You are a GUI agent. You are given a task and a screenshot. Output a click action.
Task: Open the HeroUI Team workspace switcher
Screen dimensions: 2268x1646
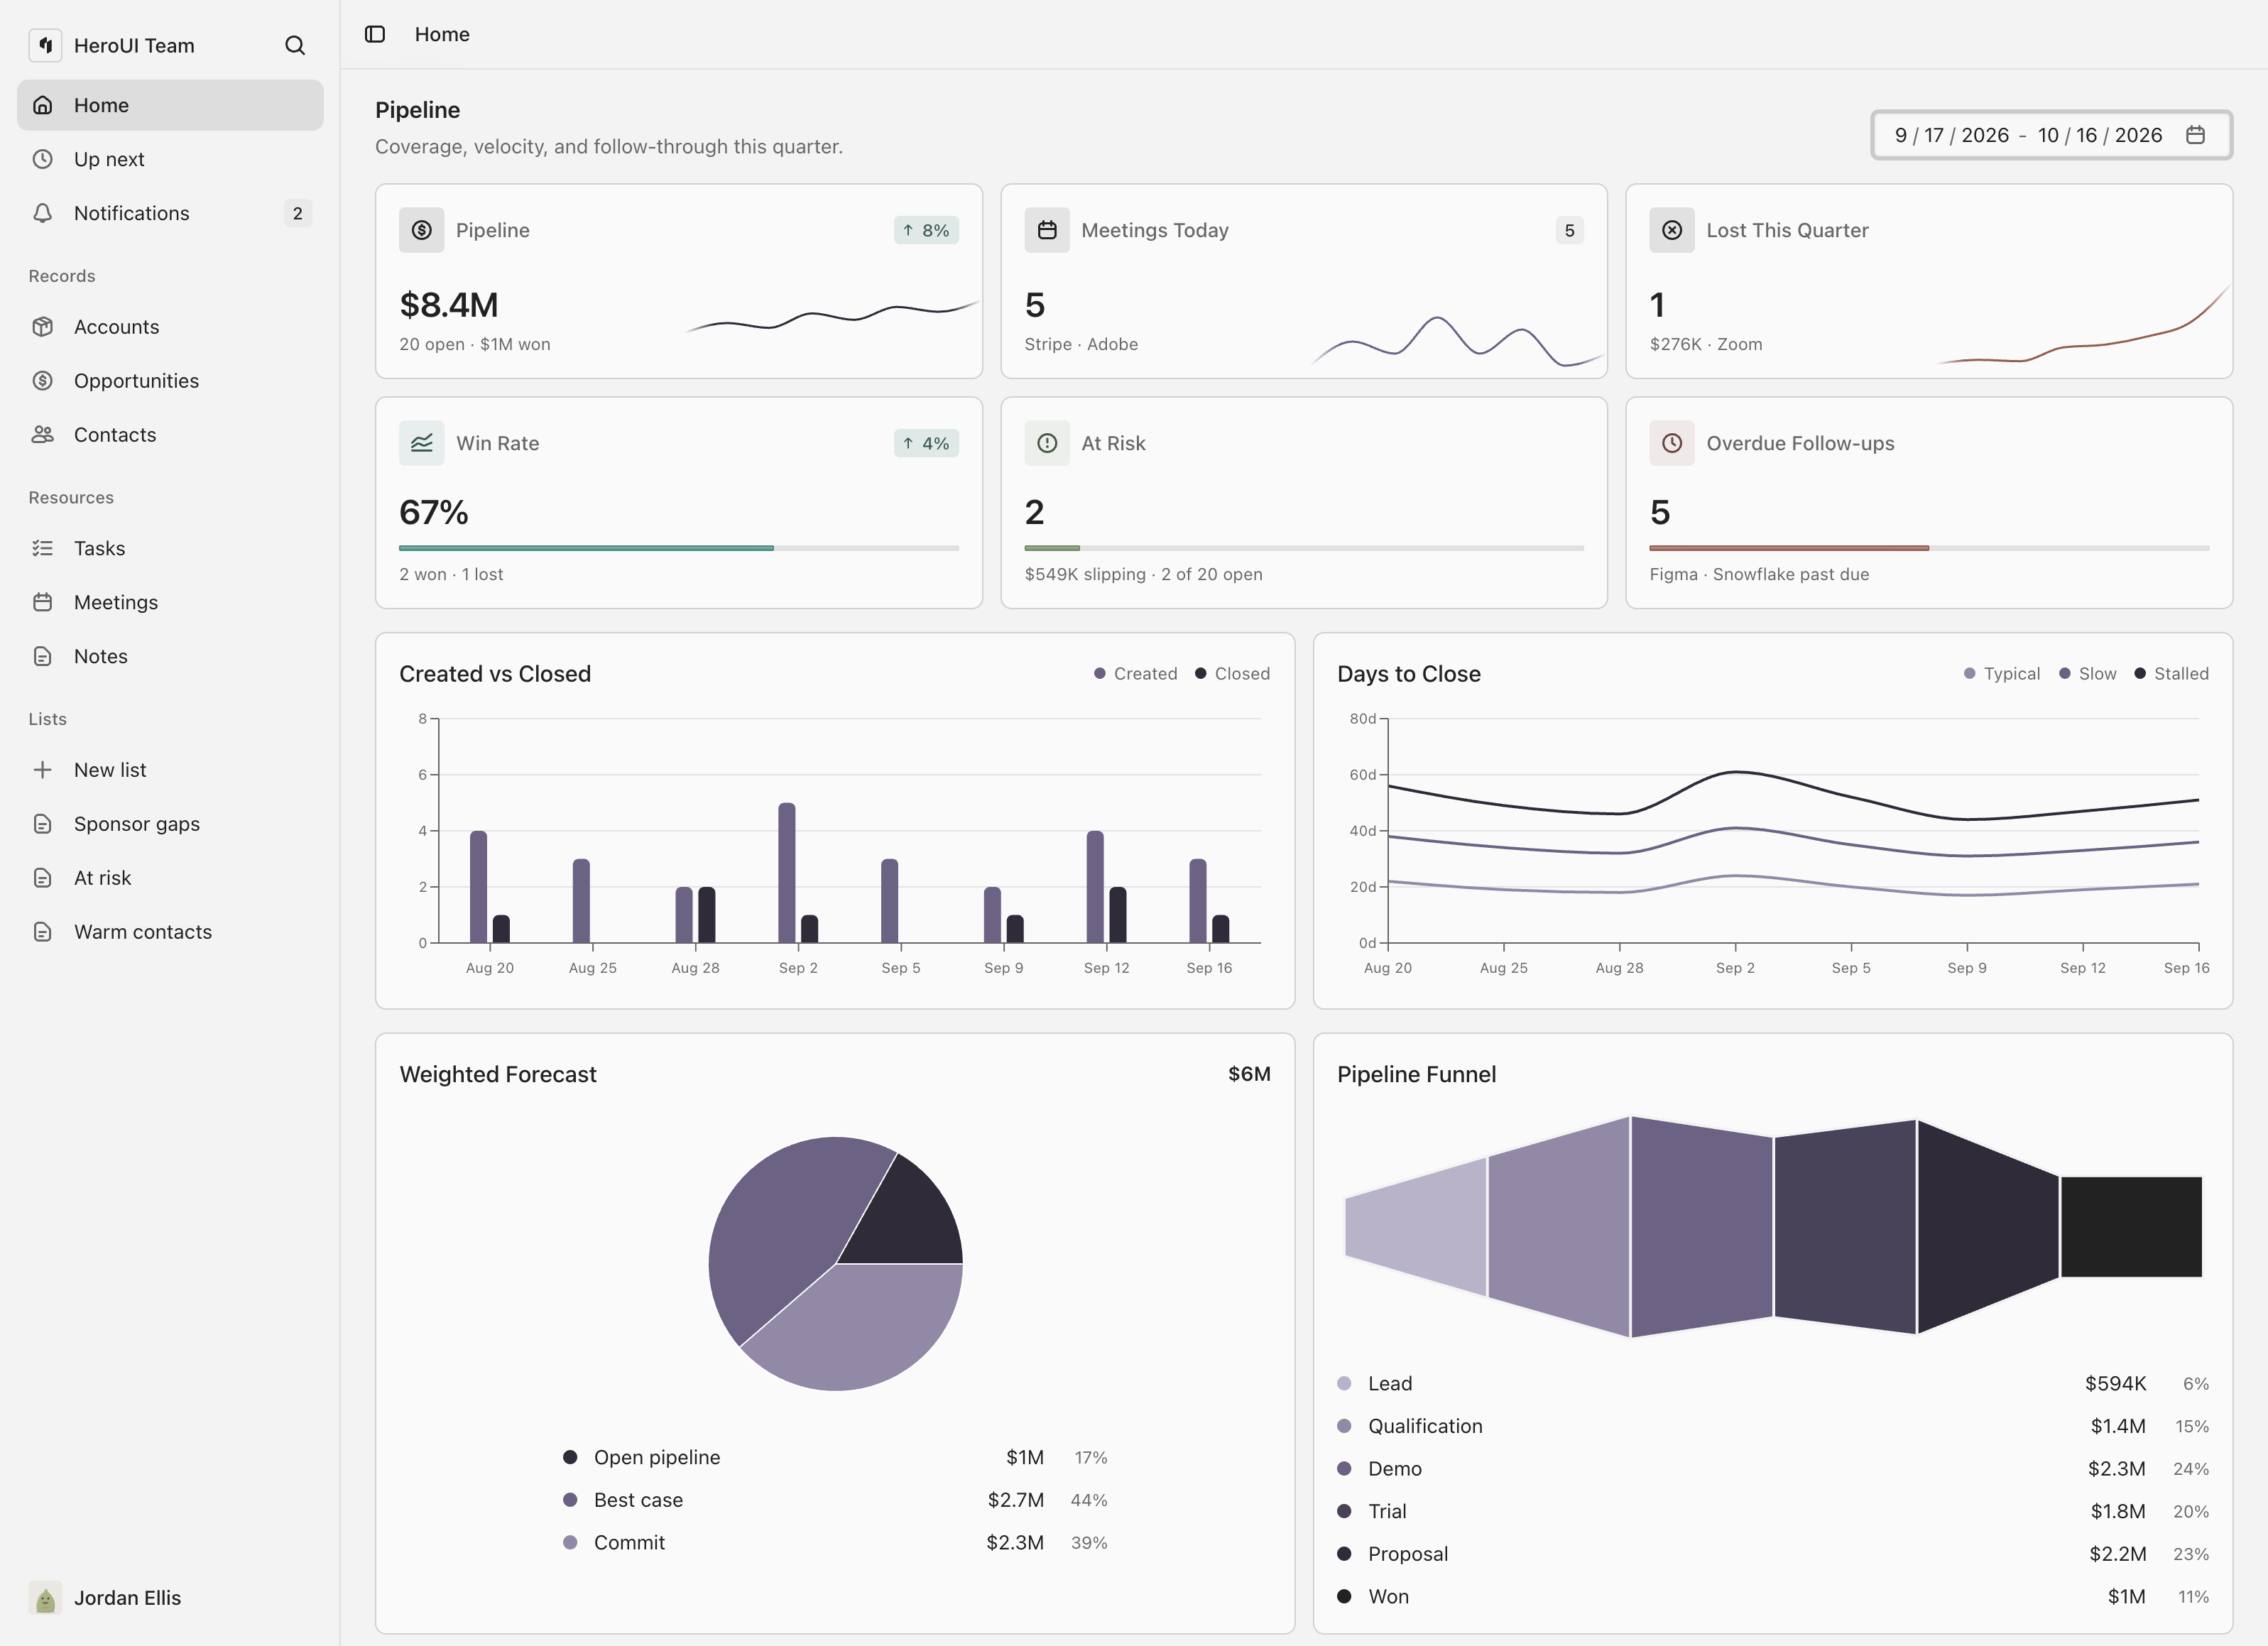[112, 45]
